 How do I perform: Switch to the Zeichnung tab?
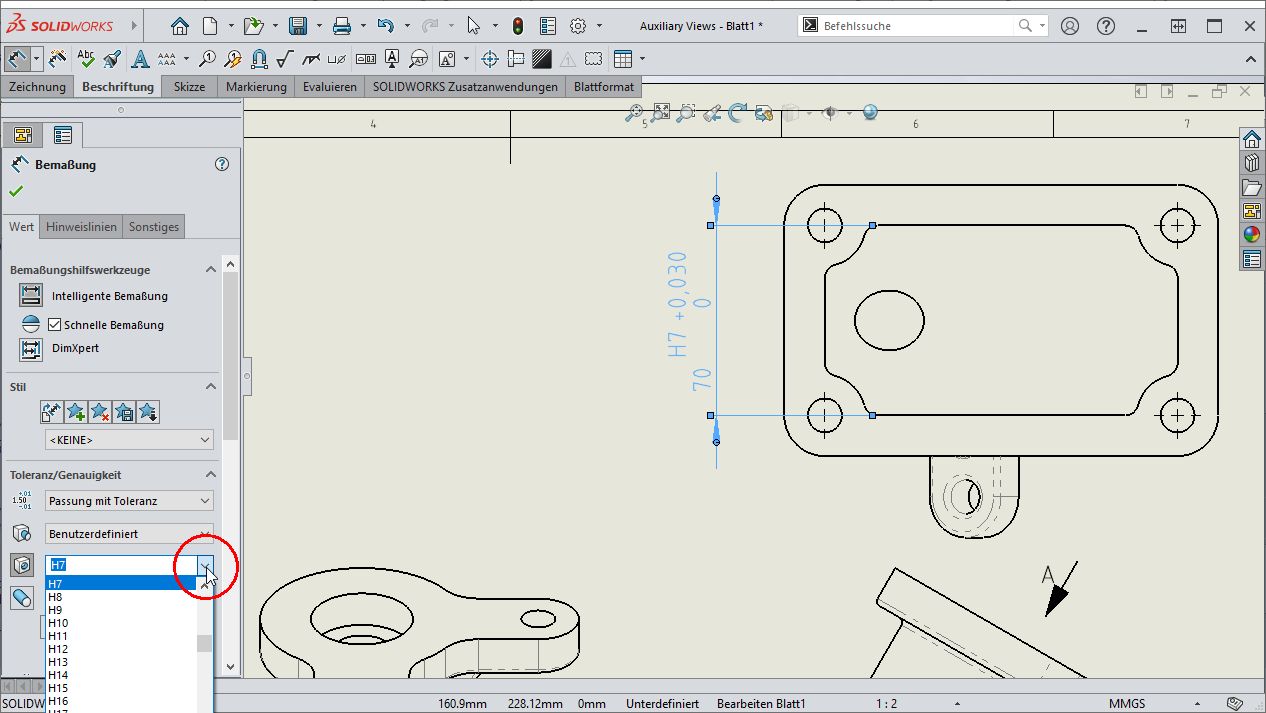[37, 87]
